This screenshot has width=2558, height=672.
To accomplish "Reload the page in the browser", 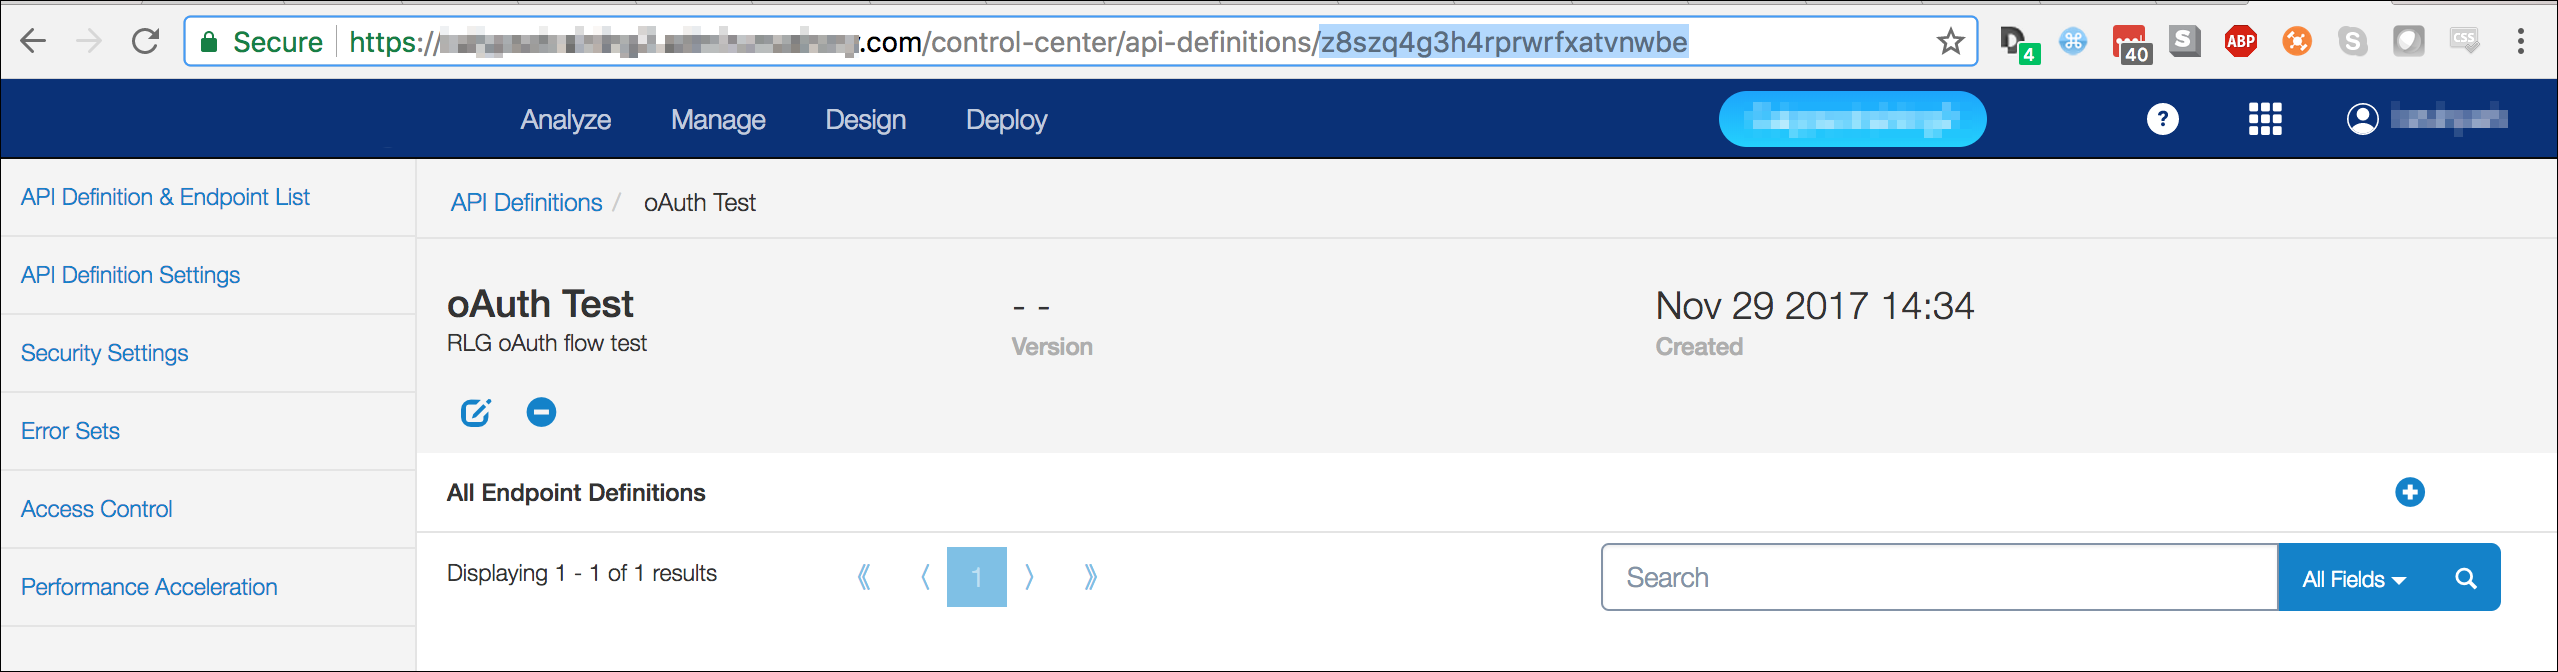I will point(146,42).
